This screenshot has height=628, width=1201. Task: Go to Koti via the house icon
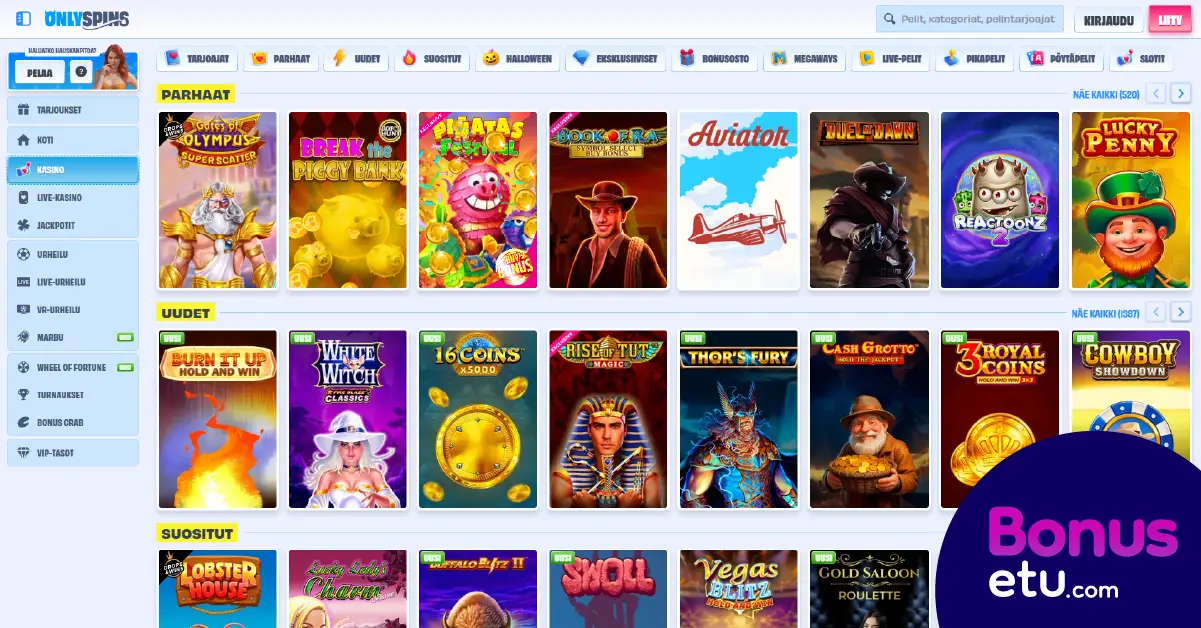pyautogui.click(x=24, y=140)
